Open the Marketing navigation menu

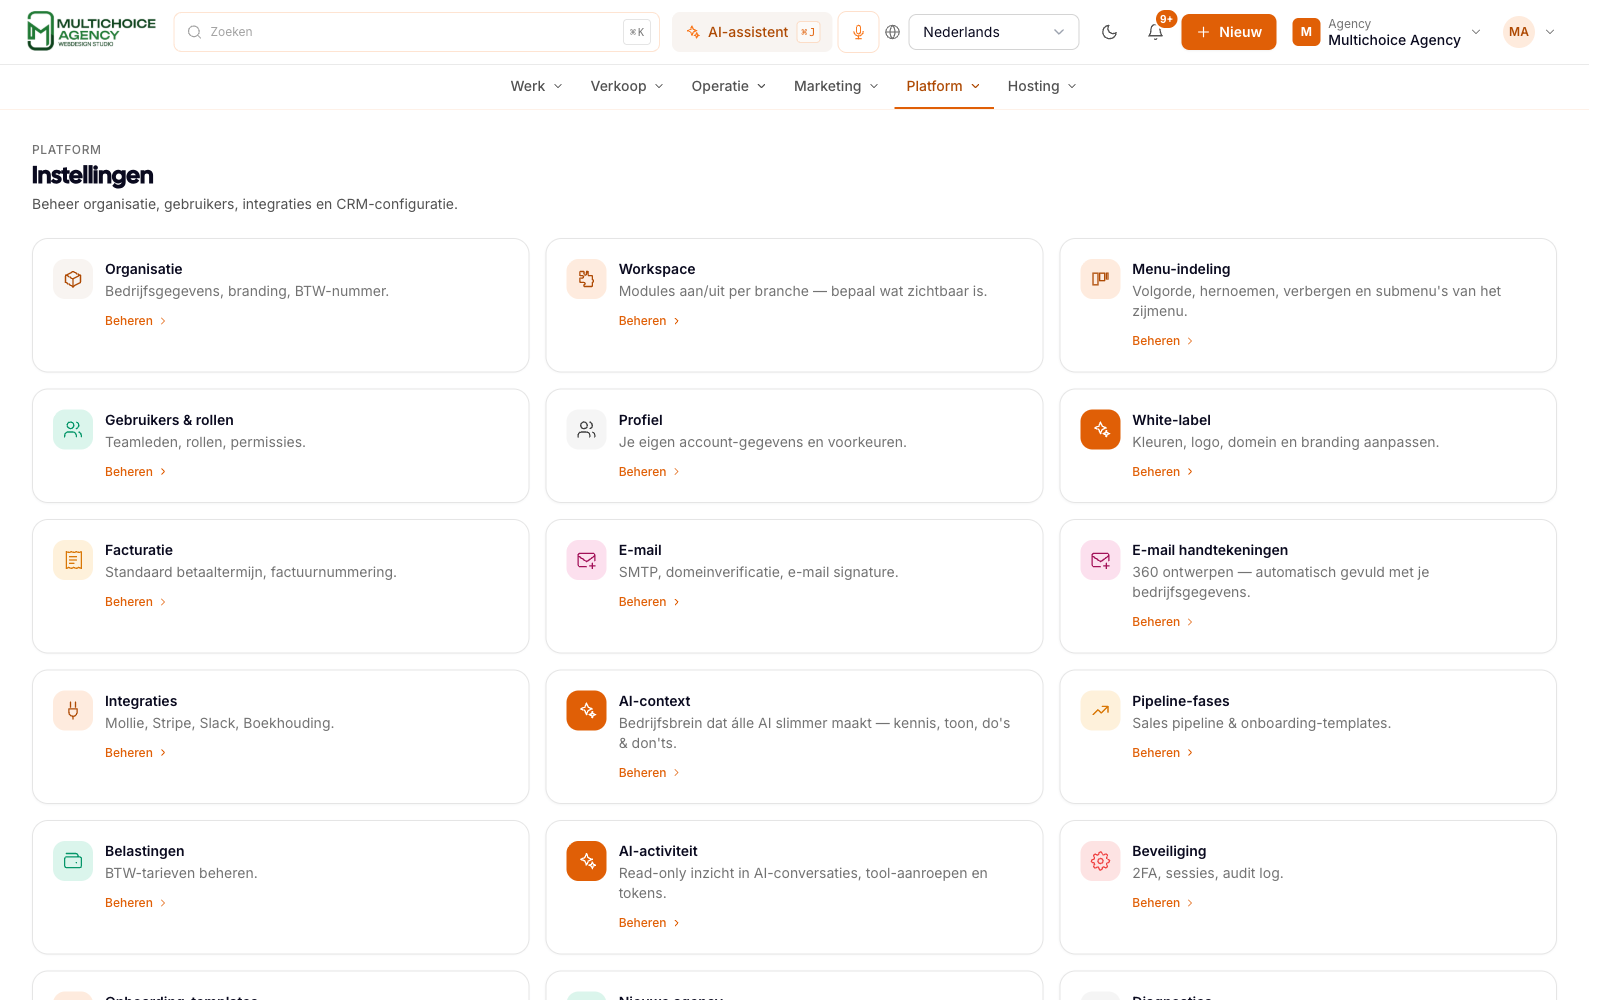pyautogui.click(x=836, y=86)
